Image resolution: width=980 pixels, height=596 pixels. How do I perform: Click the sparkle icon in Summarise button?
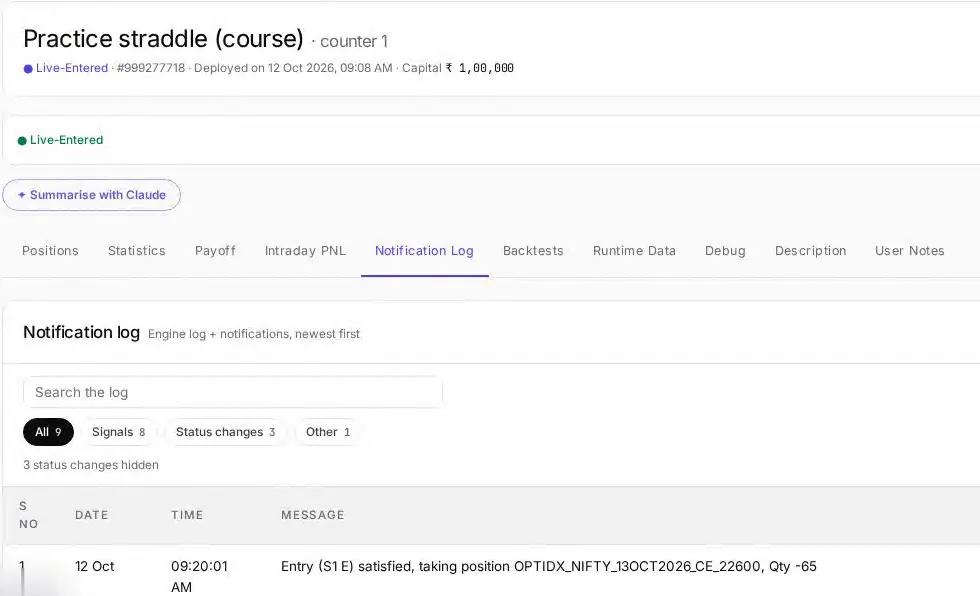point(22,195)
